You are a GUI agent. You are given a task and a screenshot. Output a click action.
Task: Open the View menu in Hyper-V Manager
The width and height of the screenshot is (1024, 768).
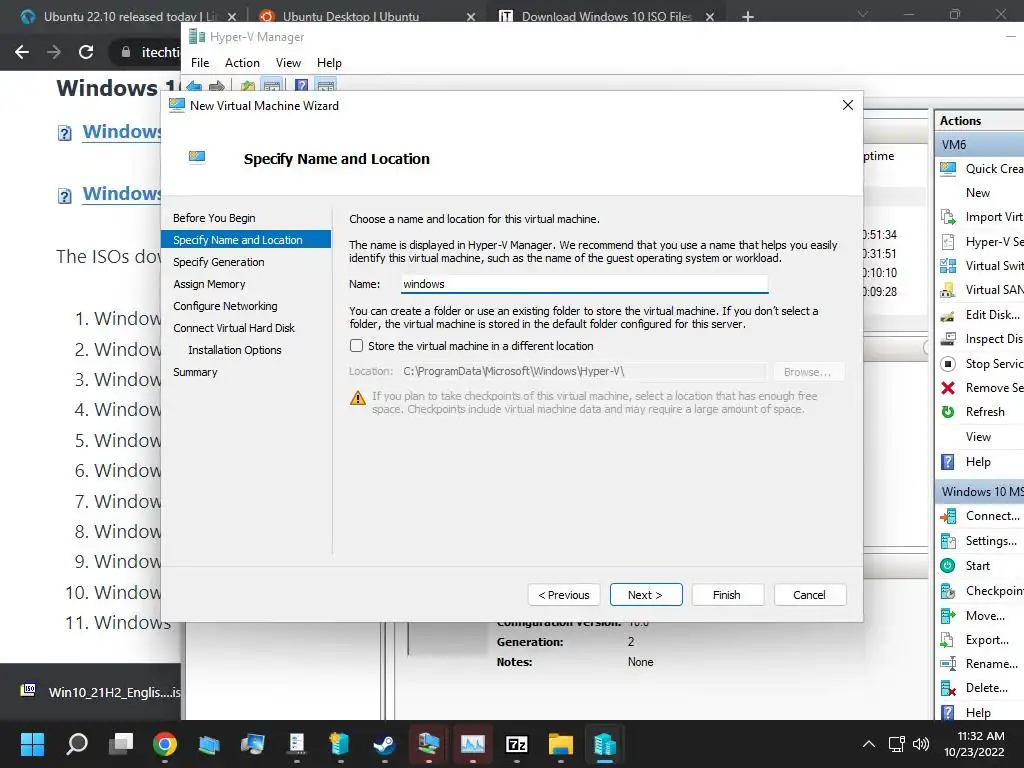pyautogui.click(x=288, y=63)
